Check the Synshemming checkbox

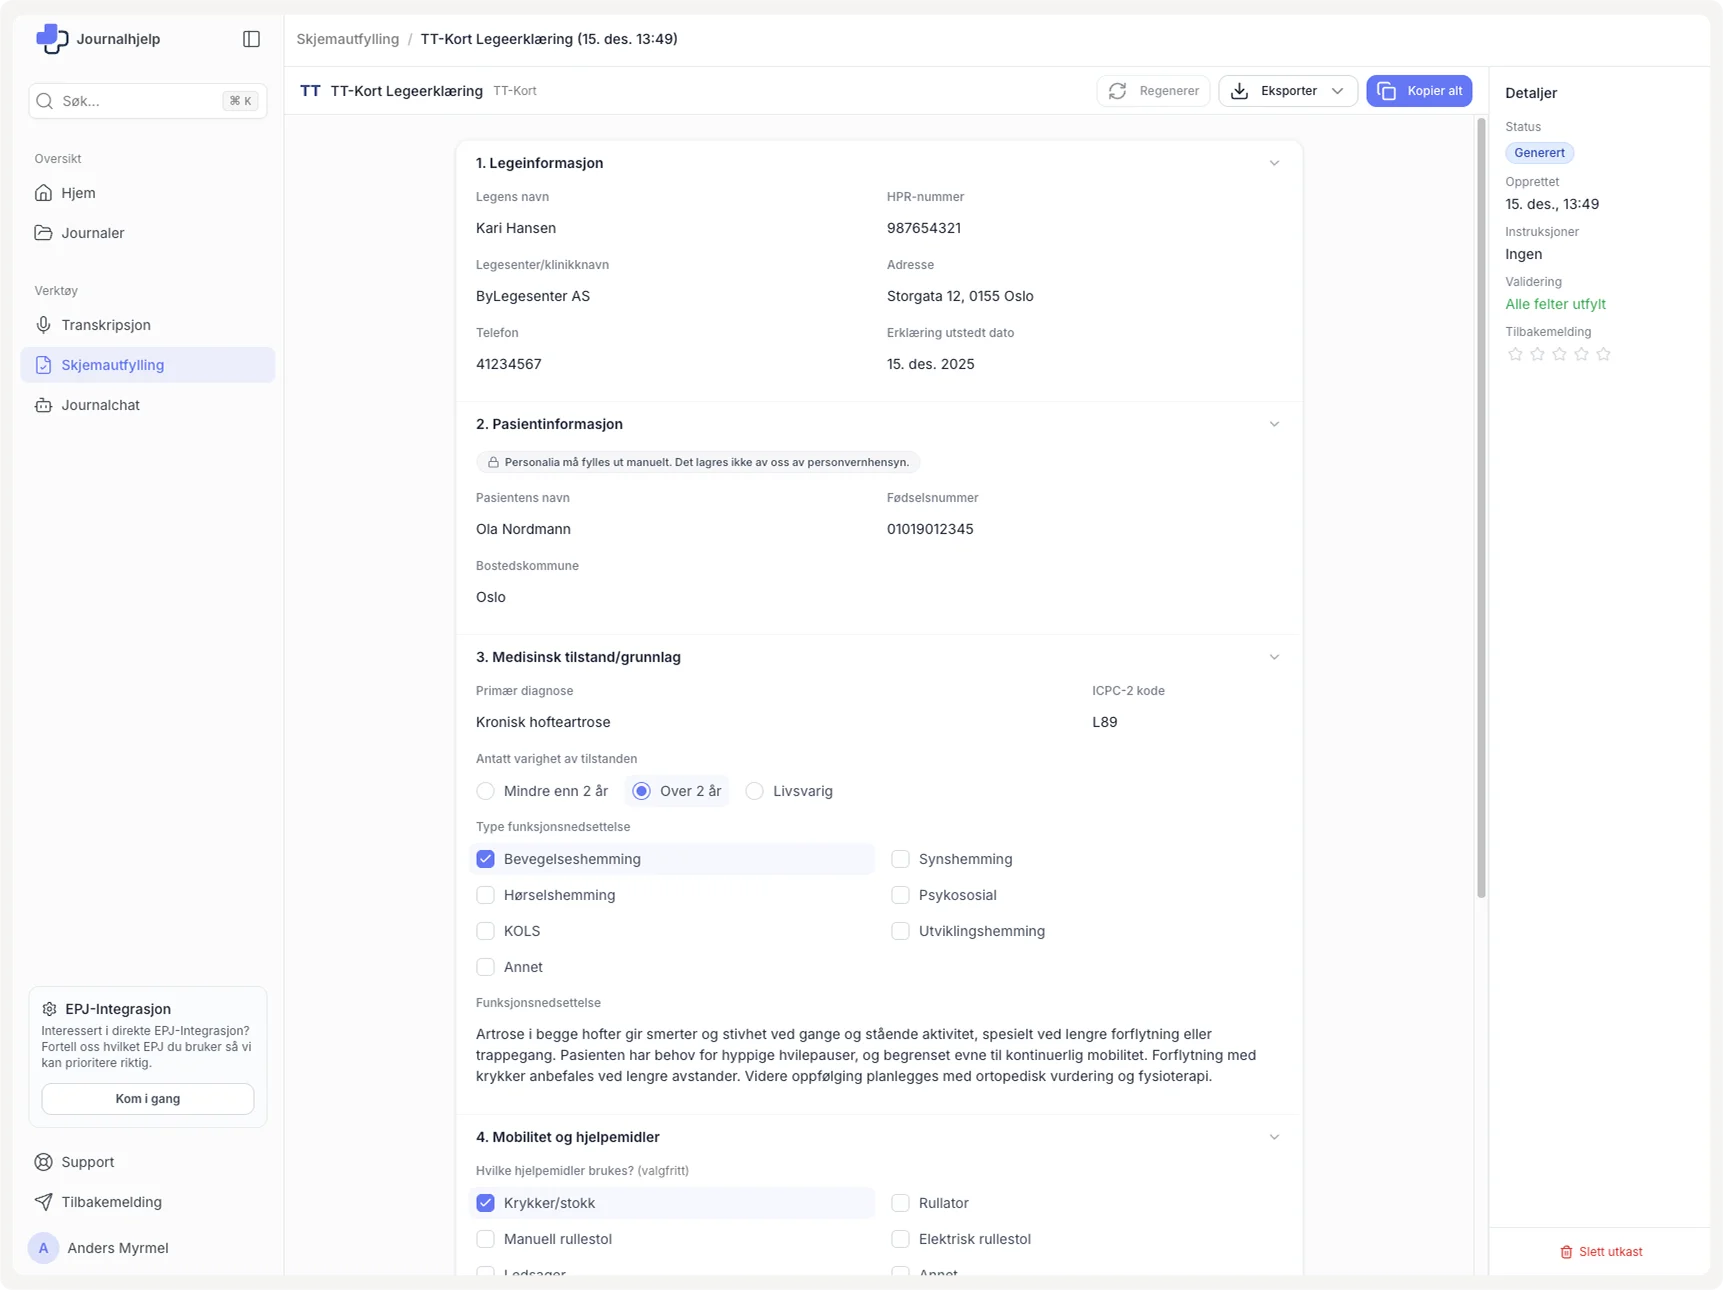[901, 859]
